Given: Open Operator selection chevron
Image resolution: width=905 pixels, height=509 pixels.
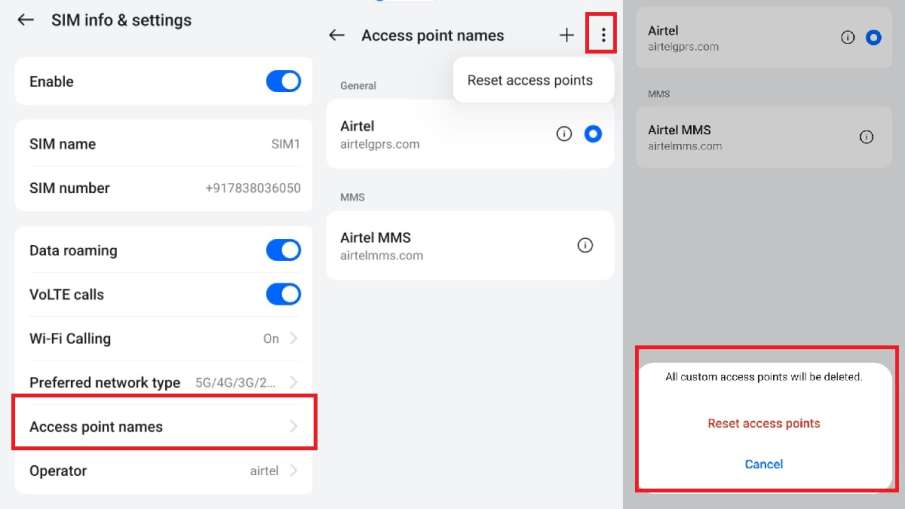Looking at the screenshot, I should (293, 471).
